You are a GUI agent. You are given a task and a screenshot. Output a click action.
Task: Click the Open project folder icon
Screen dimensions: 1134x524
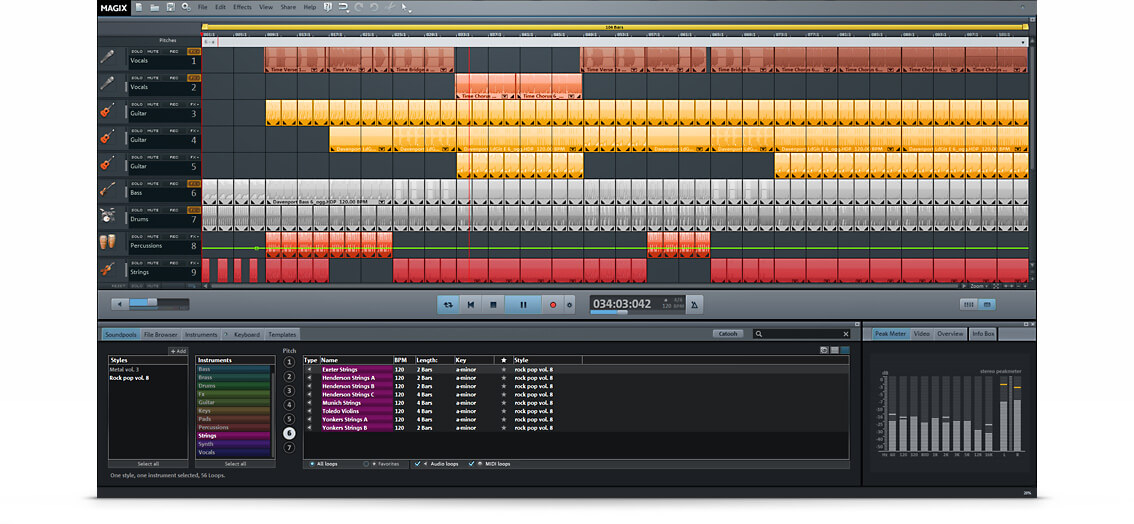coord(155,7)
